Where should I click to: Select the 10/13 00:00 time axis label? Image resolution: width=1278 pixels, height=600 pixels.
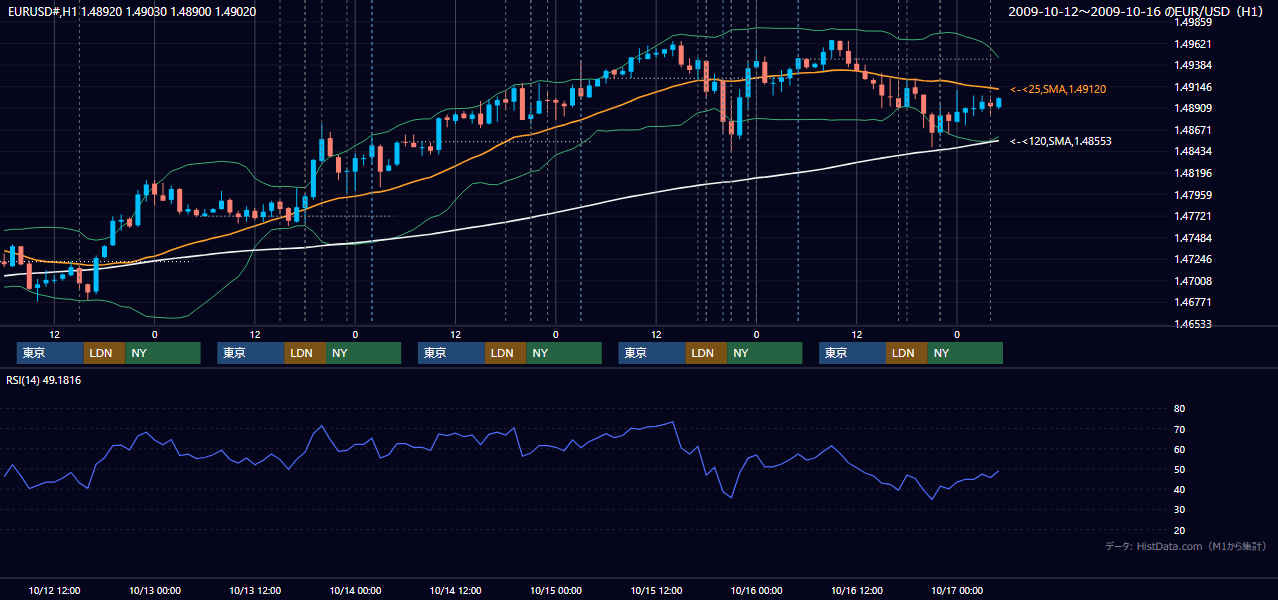(154, 590)
